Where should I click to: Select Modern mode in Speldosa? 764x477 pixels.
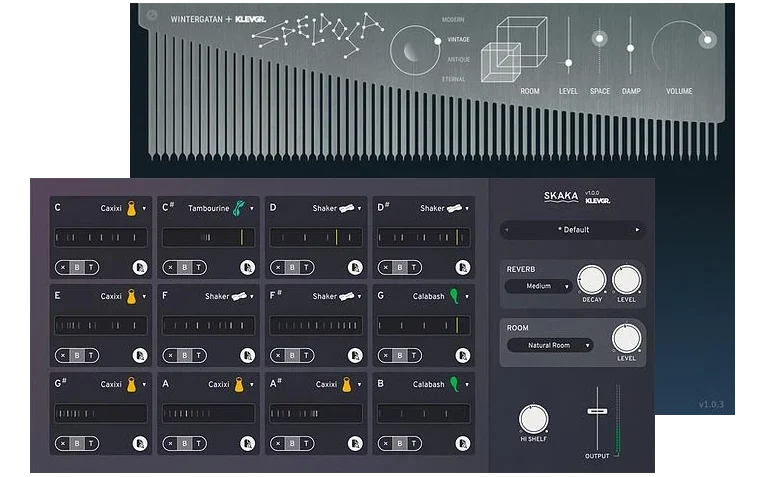pyautogui.click(x=453, y=19)
